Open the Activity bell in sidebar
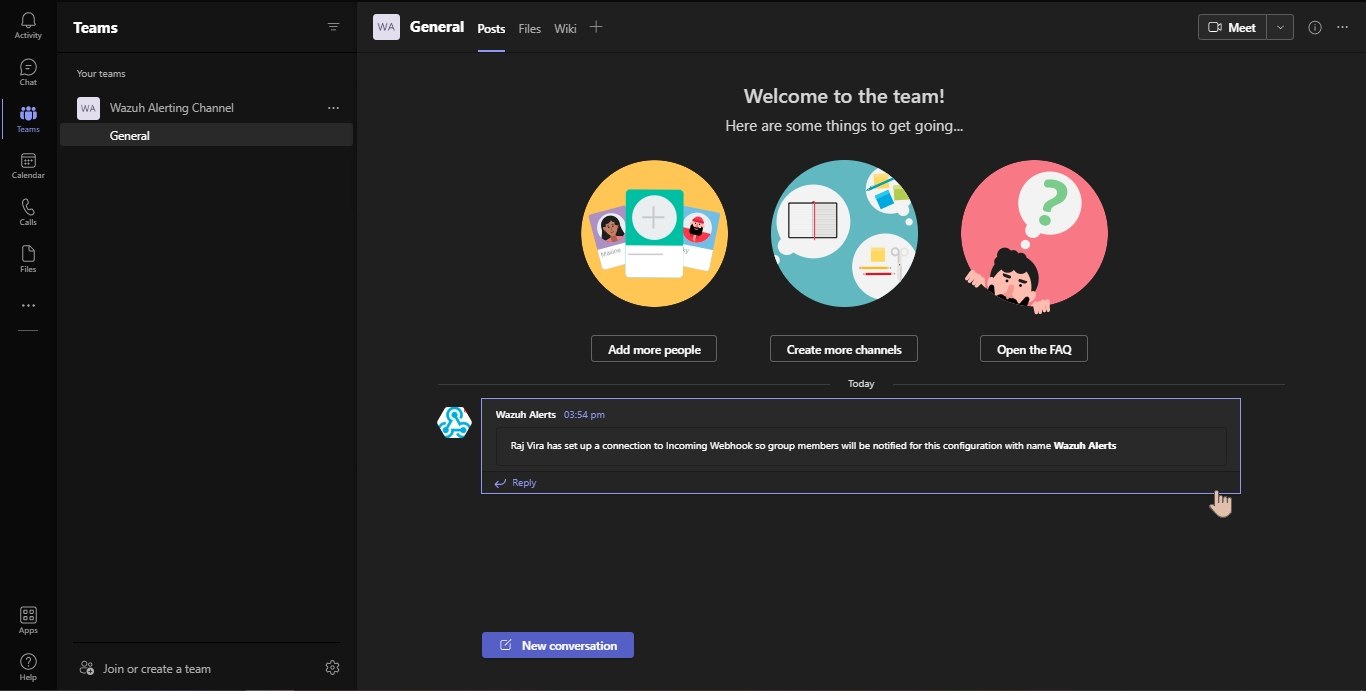This screenshot has width=1366, height=691. pos(28,26)
